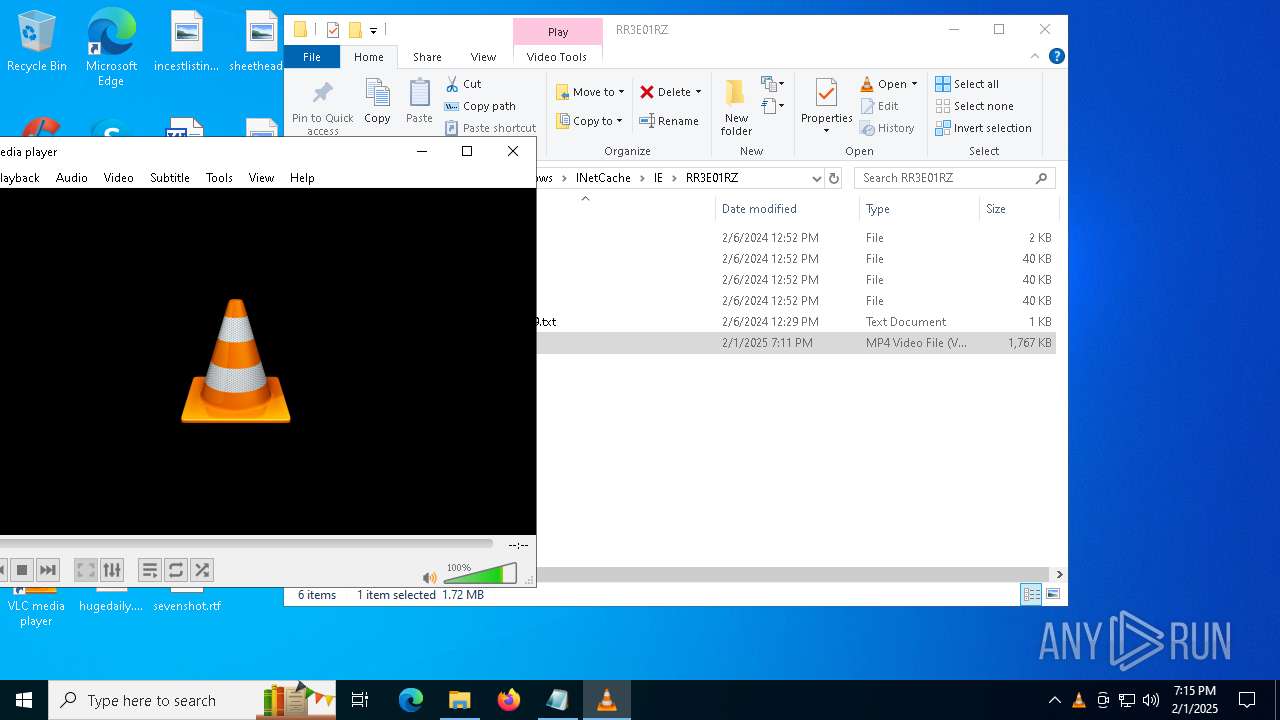Select the MP4 Video File row

795,343
